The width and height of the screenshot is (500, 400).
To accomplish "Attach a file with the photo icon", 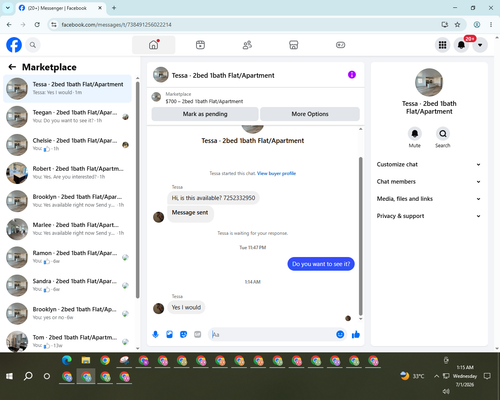I will click(169, 334).
